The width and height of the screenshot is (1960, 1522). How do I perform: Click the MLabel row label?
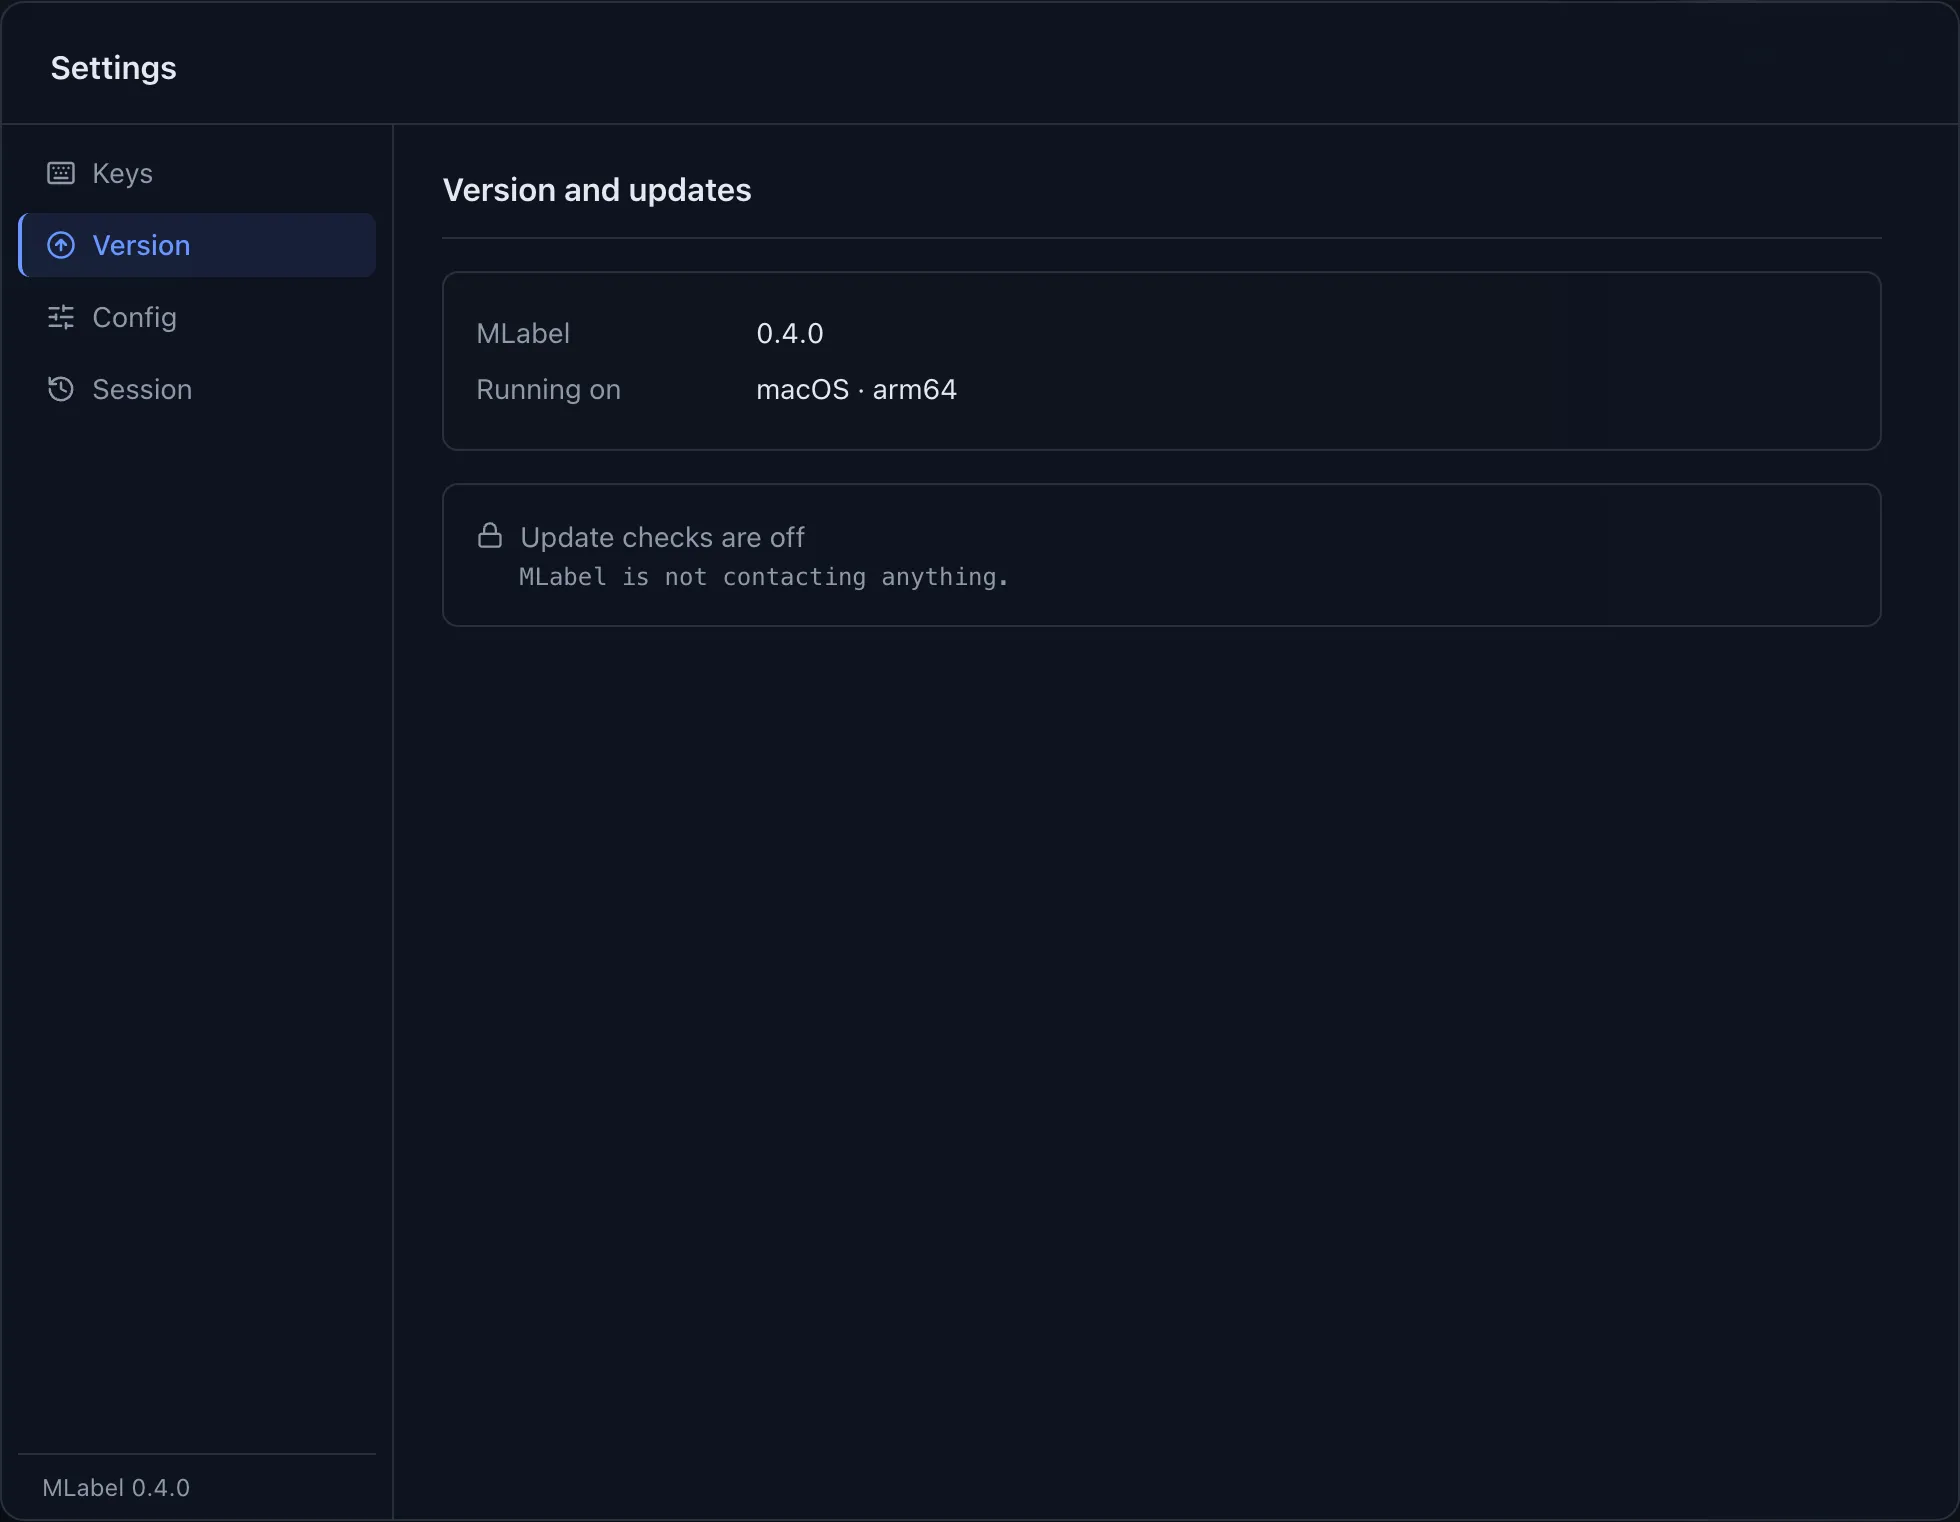click(x=523, y=333)
